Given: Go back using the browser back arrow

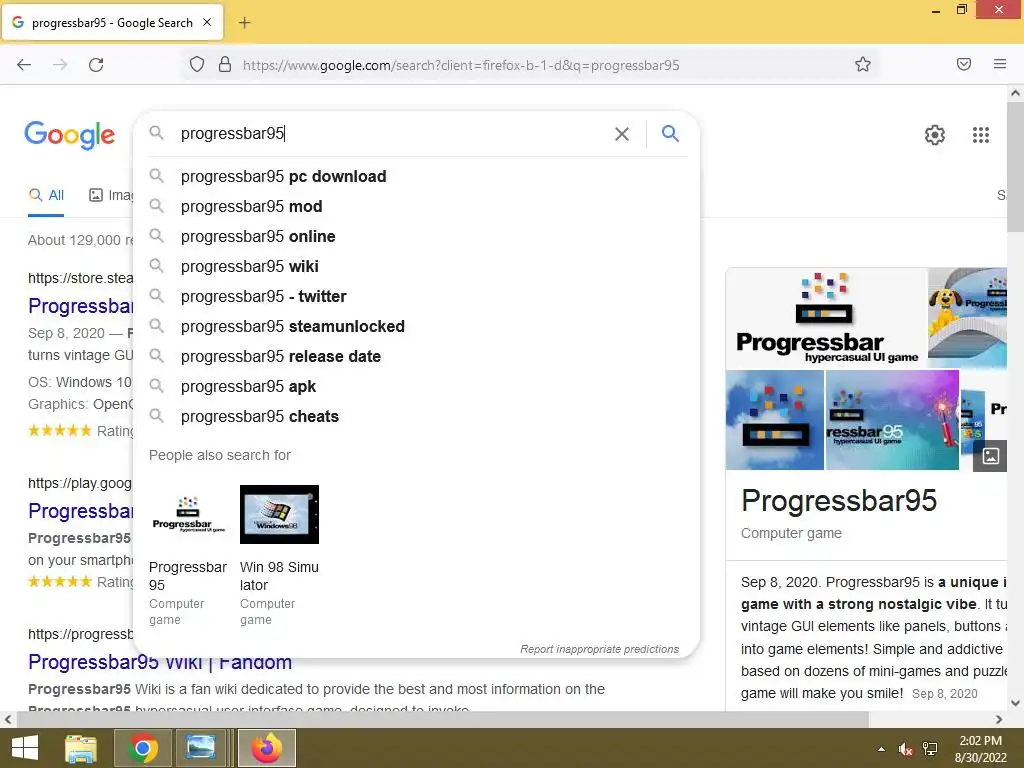Looking at the screenshot, I should point(24,65).
